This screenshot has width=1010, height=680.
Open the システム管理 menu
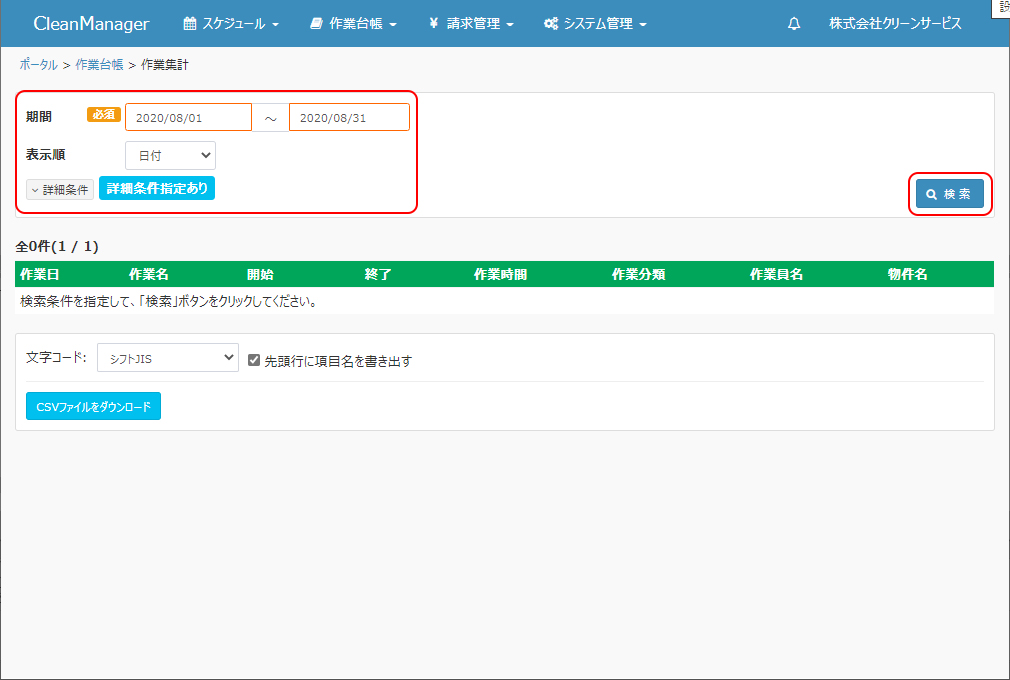coord(595,24)
